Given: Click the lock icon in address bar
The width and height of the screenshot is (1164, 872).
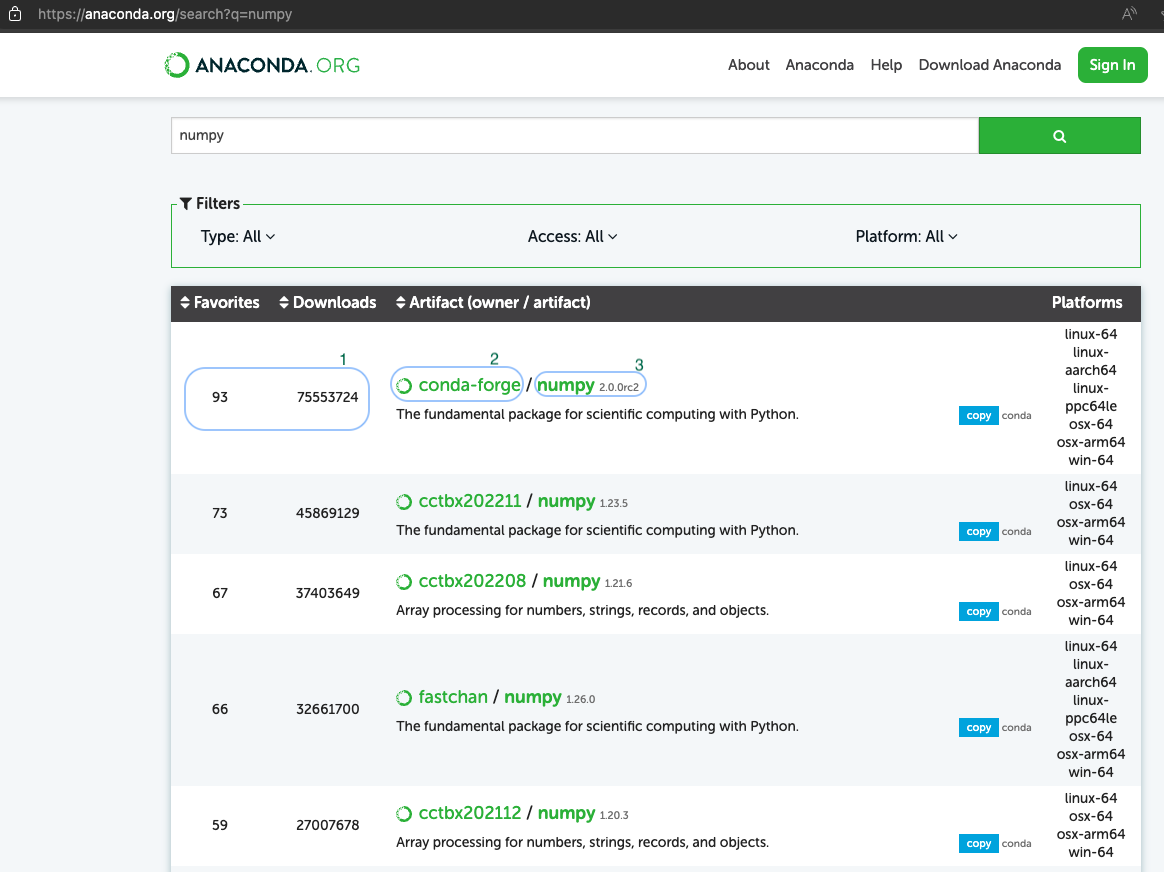Looking at the screenshot, I should [15, 14].
